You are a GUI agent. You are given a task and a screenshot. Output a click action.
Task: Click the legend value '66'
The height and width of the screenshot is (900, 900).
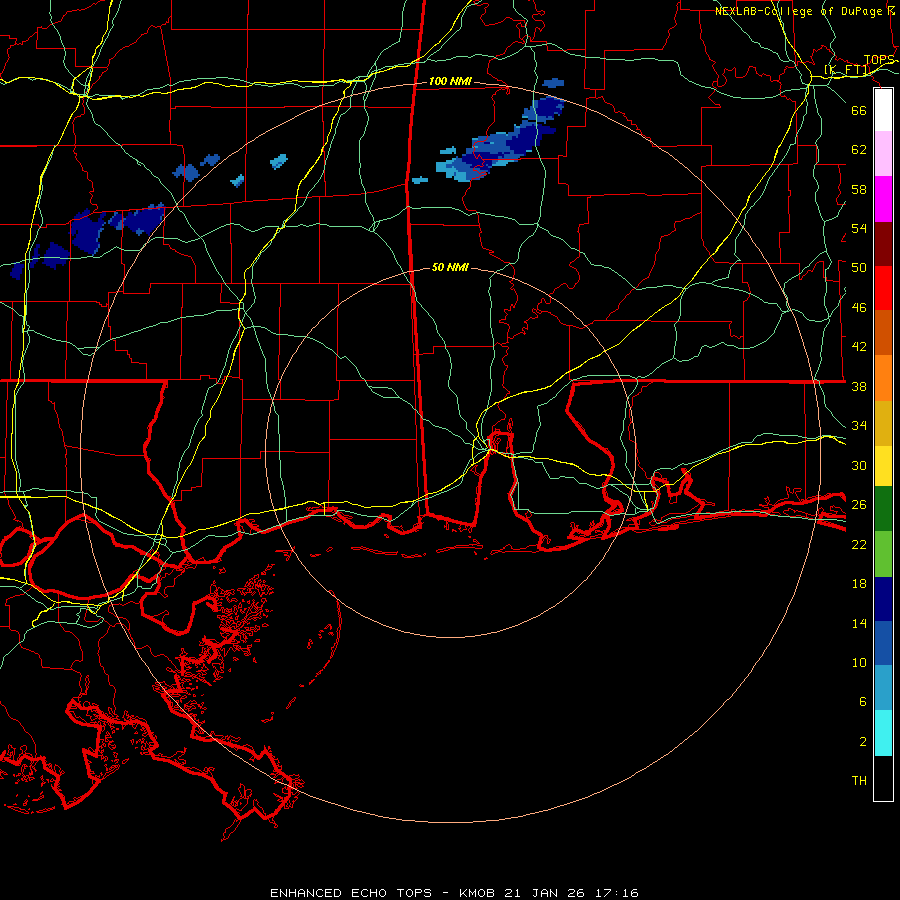click(x=859, y=110)
